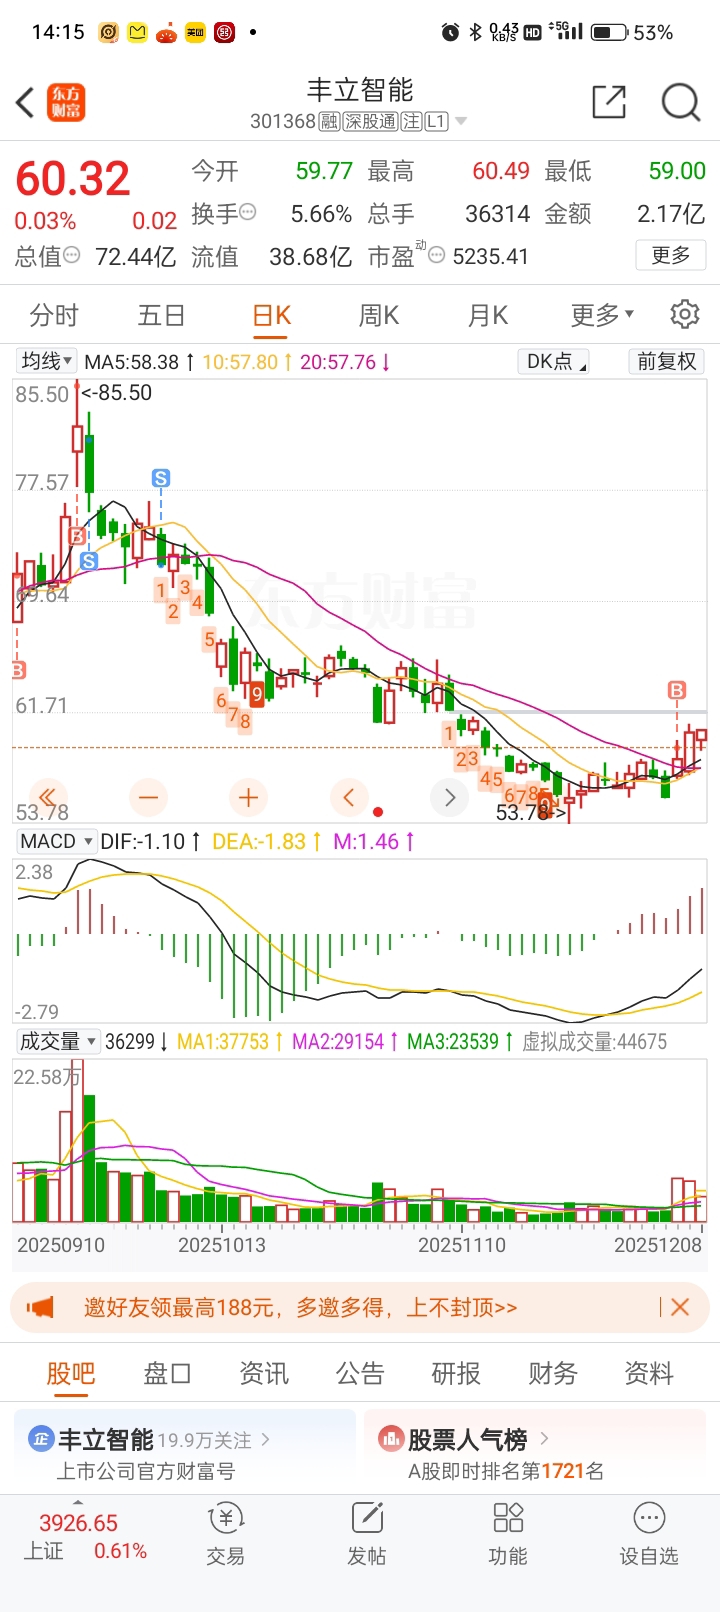The height and width of the screenshot is (1612, 720).
Task: Move chart right with gray right chevron
Action: (x=449, y=797)
